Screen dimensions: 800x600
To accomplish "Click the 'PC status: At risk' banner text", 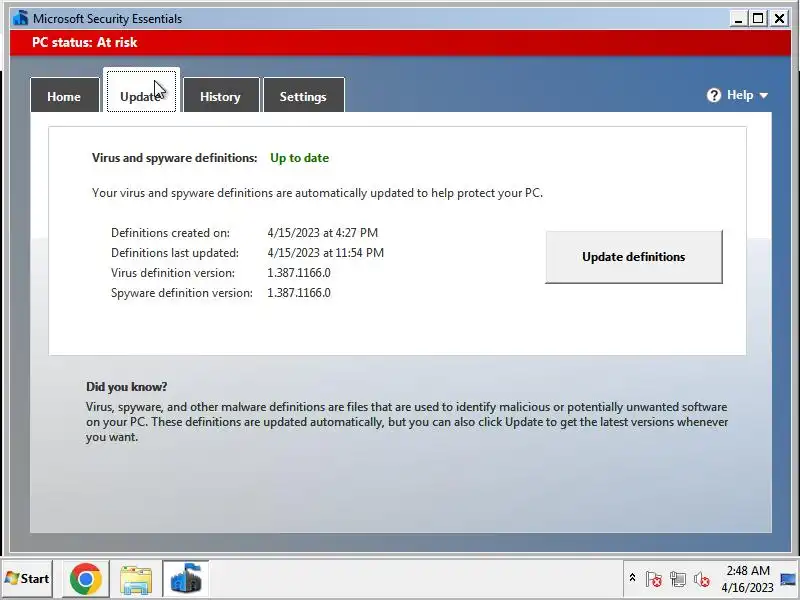I will (x=85, y=42).
